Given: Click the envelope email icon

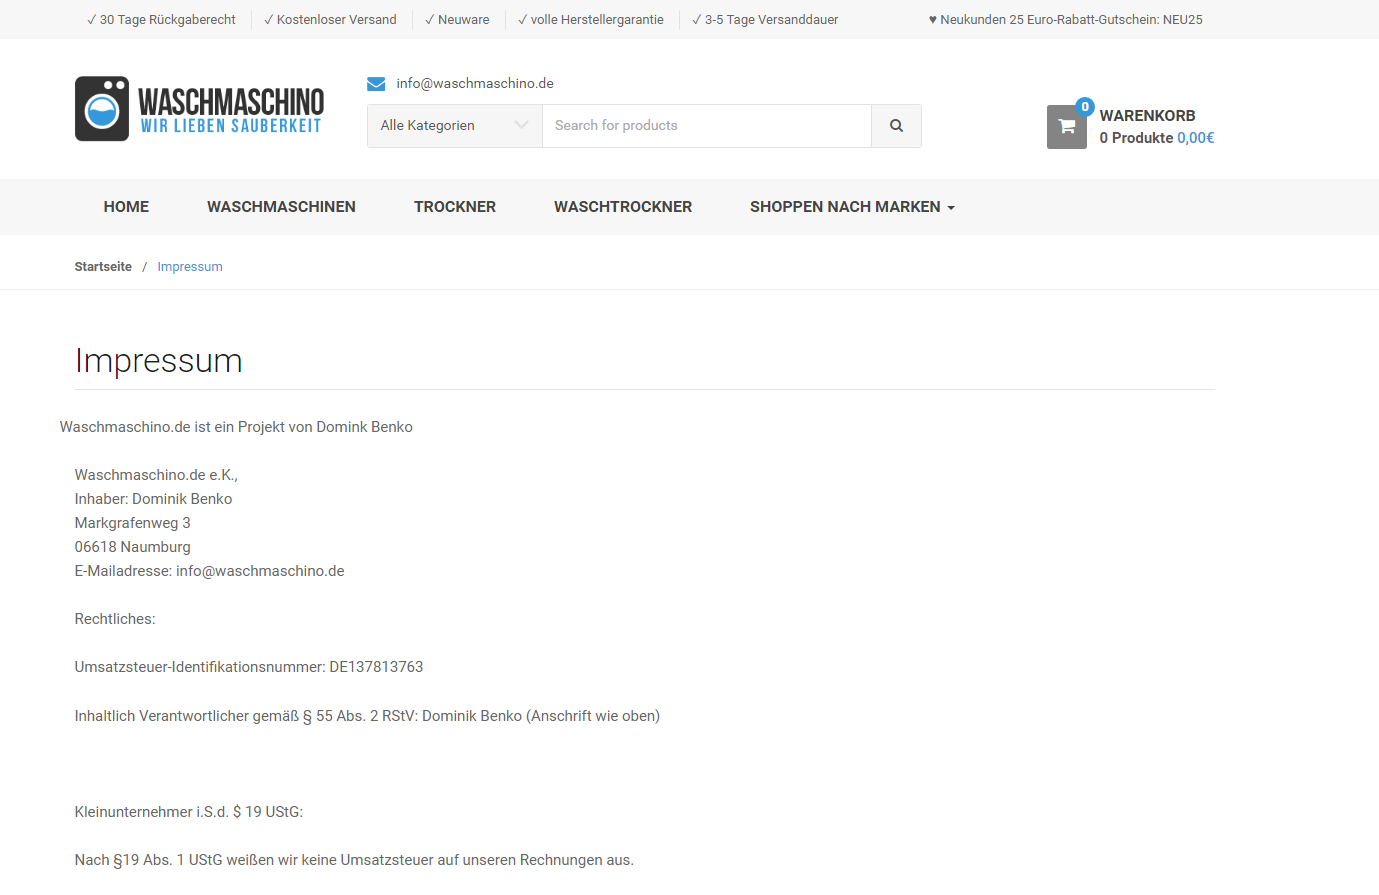Looking at the screenshot, I should 376,84.
